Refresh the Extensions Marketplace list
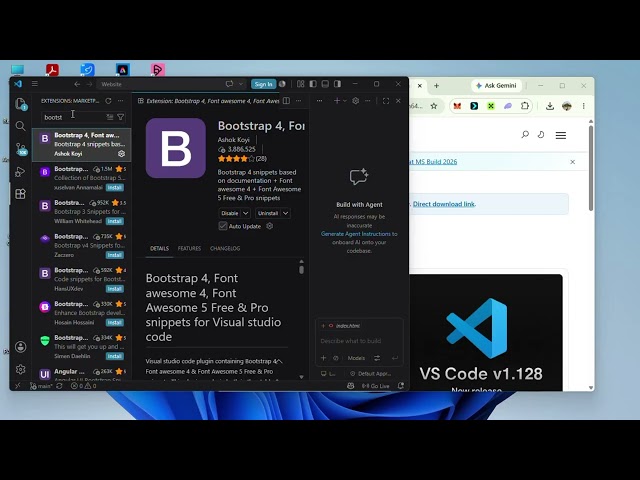 pyautogui.click(x=108, y=101)
